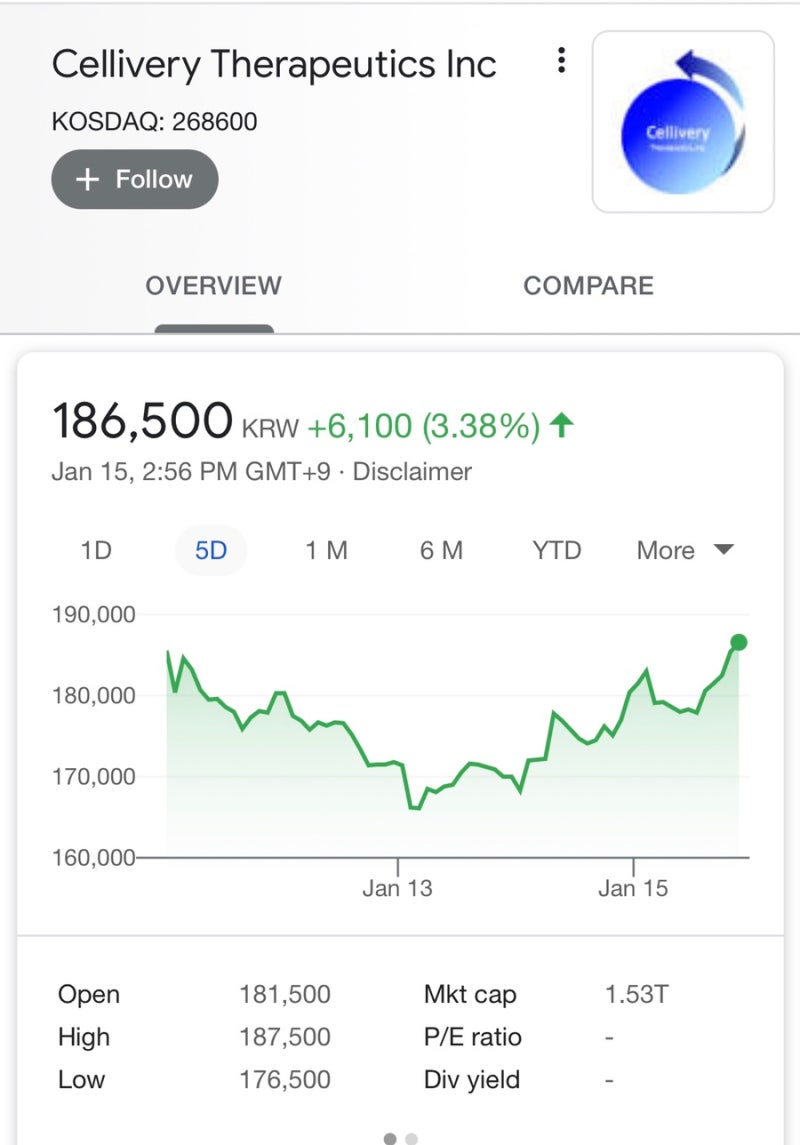Screen dimensions: 800x1145
Task: Select the YTD time range
Action: coord(557,550)
